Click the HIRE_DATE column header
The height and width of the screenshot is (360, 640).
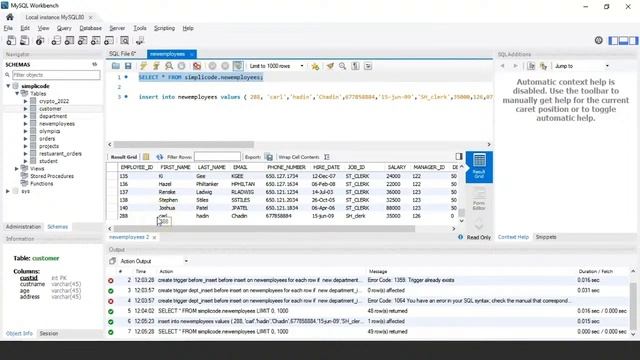pos(326,167)
